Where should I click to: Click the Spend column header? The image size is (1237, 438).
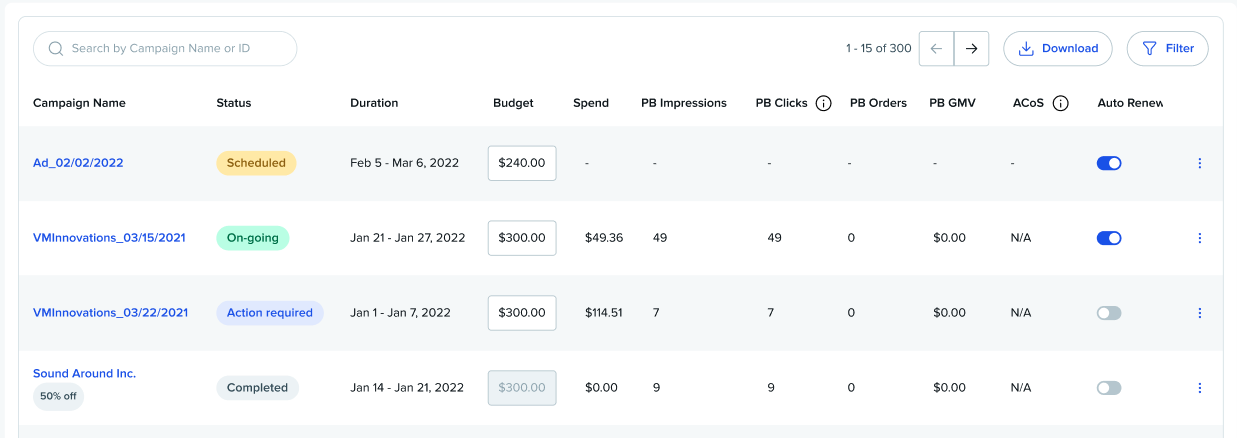(x=590, y=103)
